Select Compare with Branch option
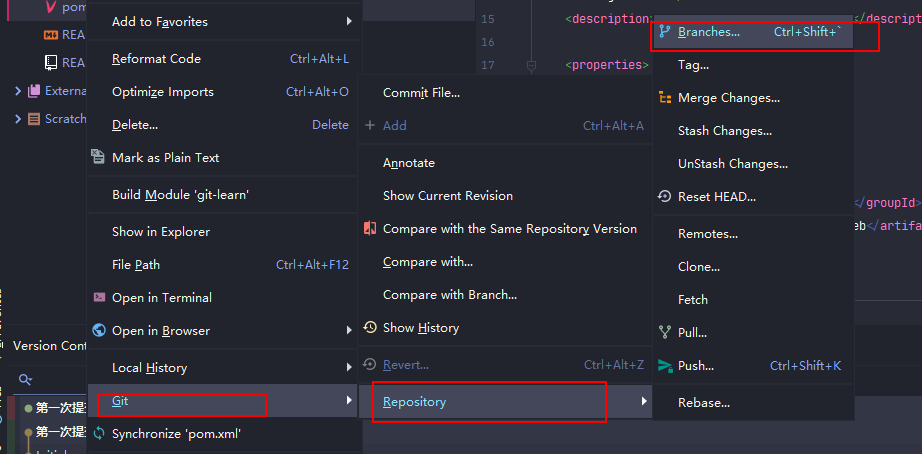The image size is (922, 454). 449,295
